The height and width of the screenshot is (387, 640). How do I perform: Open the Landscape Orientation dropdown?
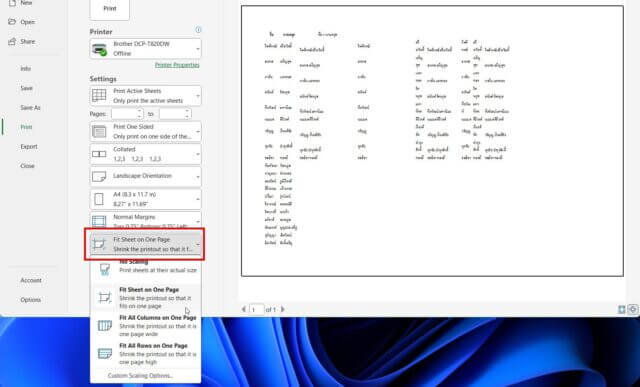[145, 176]
